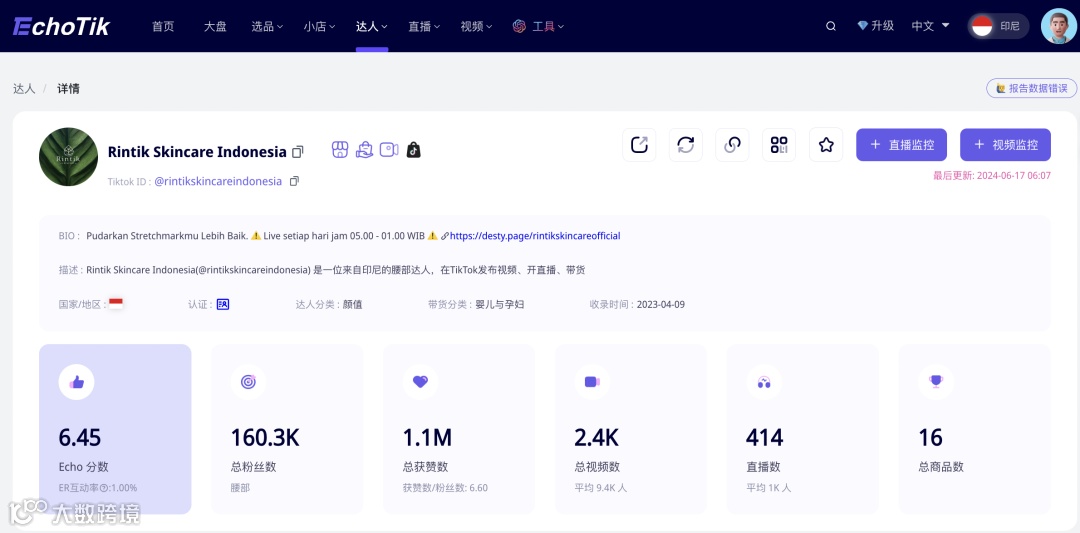Click the 直播监控 button
Viewport: 1080px width, 533px height.
(902, 145)
